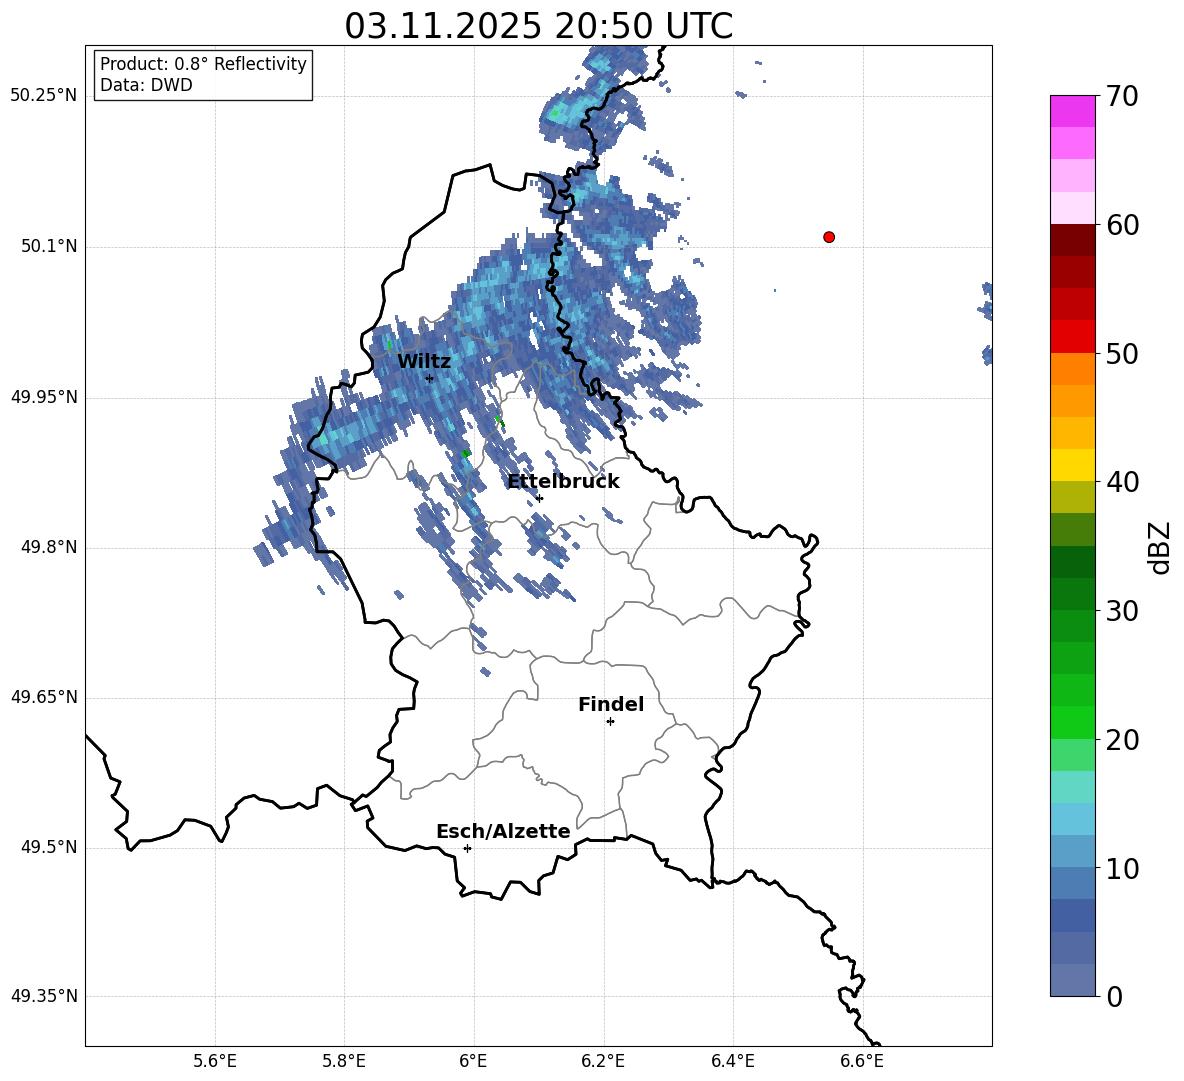Click the Wiltz location cross marker
This screenshot has width=1184, height=1081.
(429, 378)
